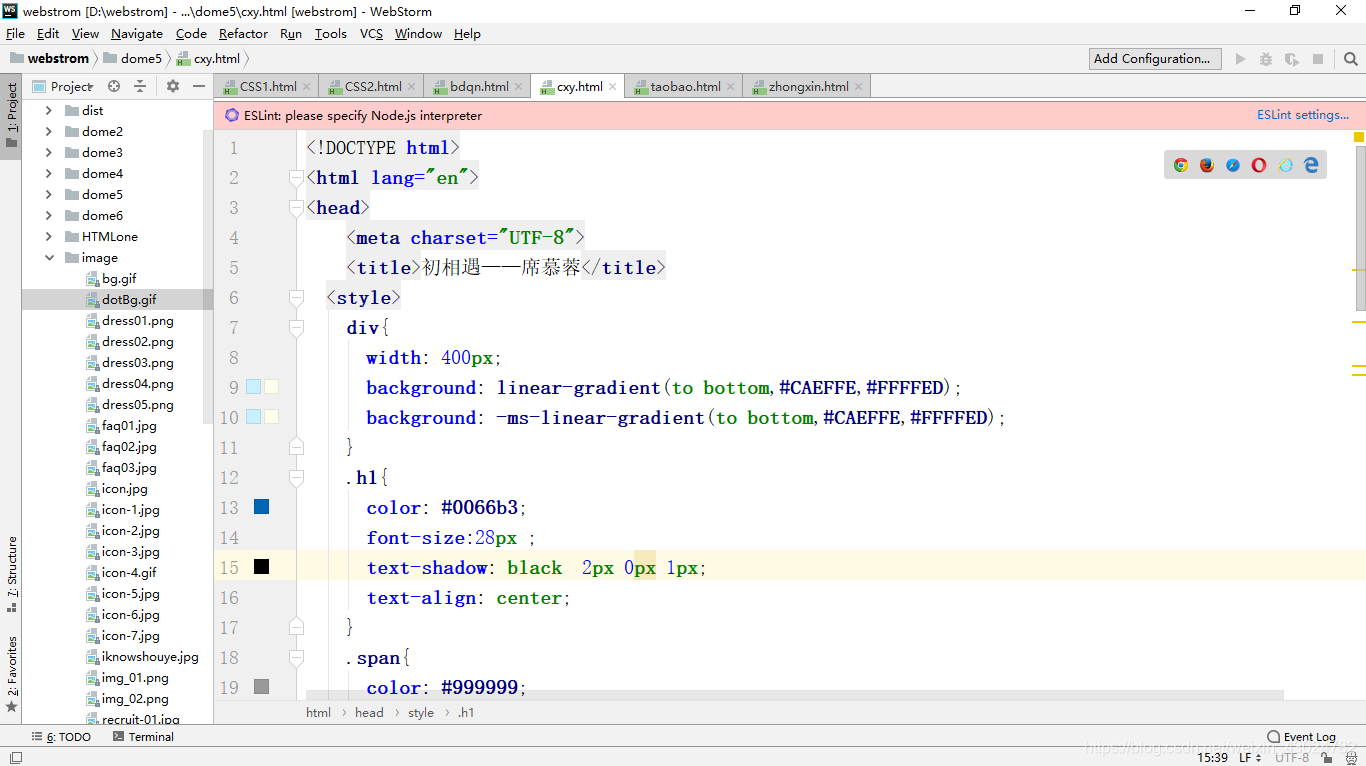The height and width of the screenshot is (766, 1366).
Task: Open in Safari browser icon
Action: 1233,165
